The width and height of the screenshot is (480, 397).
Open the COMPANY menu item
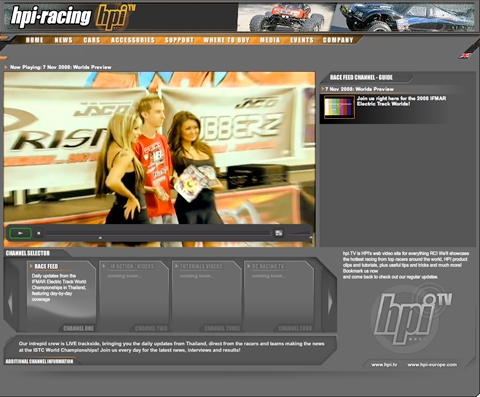tap(338, 40)
